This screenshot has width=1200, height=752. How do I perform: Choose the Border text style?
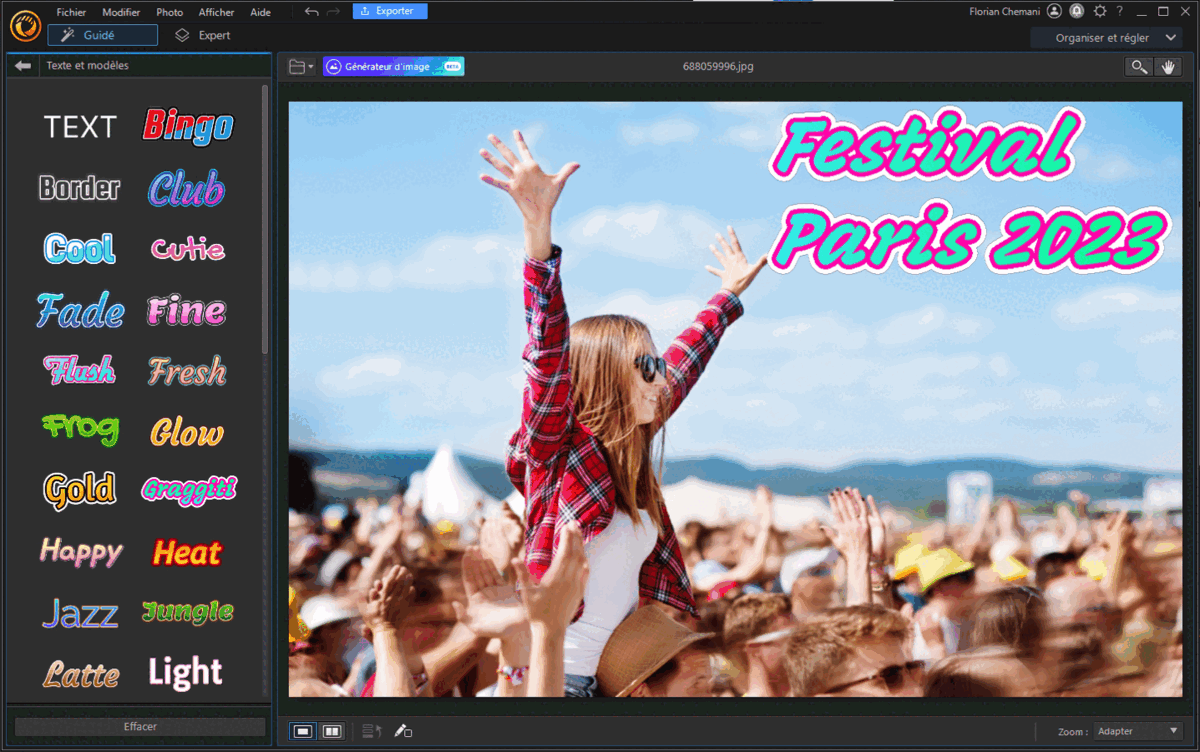click(x=79, y=188)
